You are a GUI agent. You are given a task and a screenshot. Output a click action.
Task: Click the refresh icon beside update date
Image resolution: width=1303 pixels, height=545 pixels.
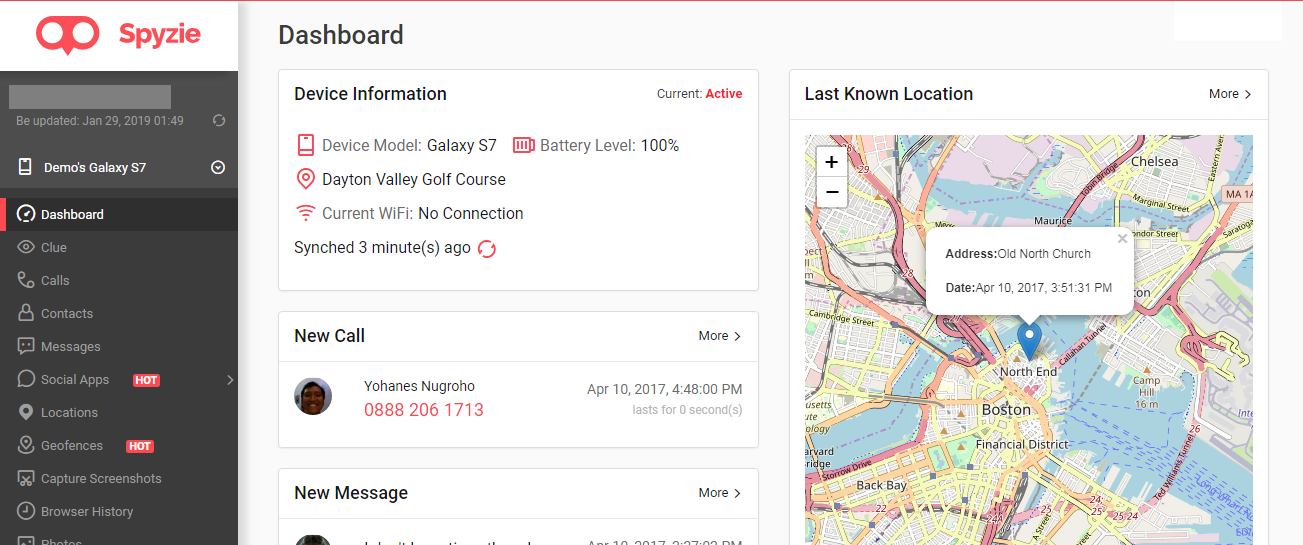[219, 121]
